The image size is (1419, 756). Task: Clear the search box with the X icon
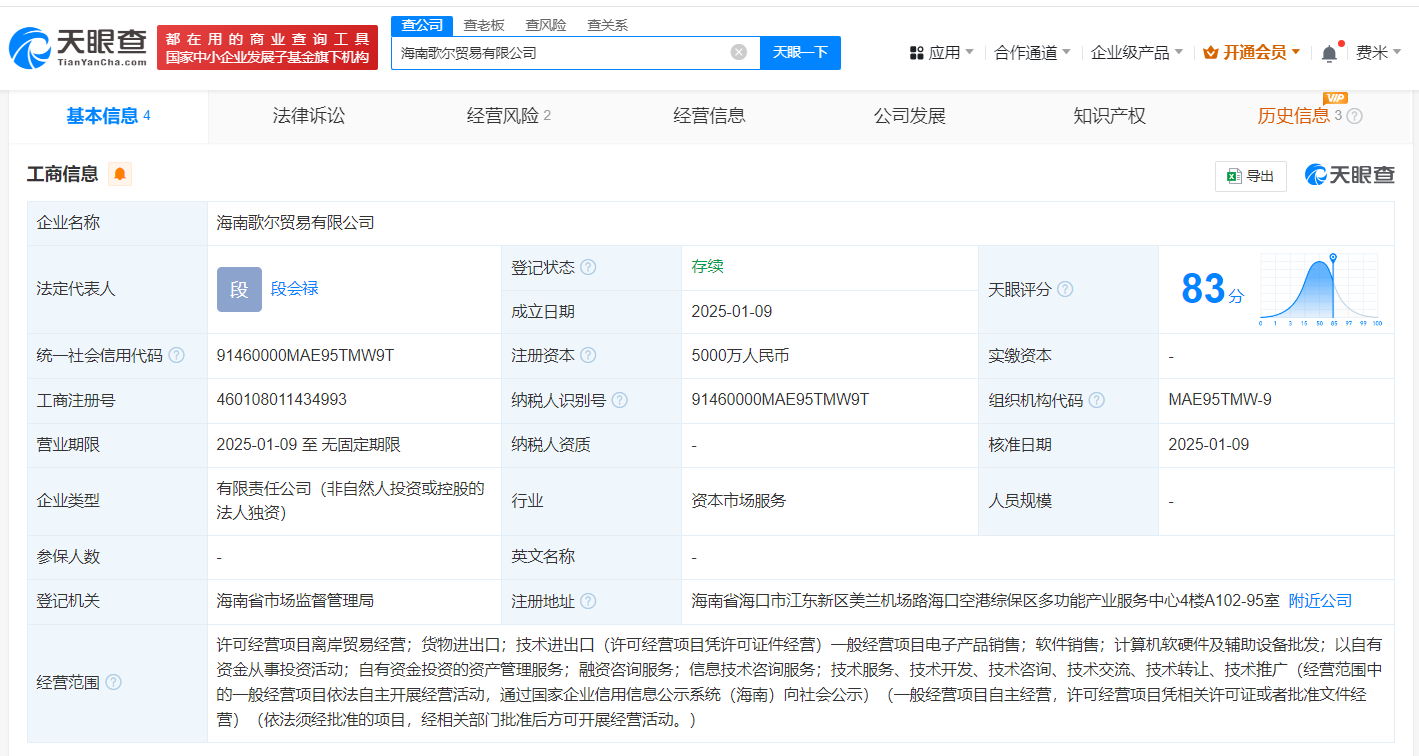pyautogui.click(x=738, y=52)
